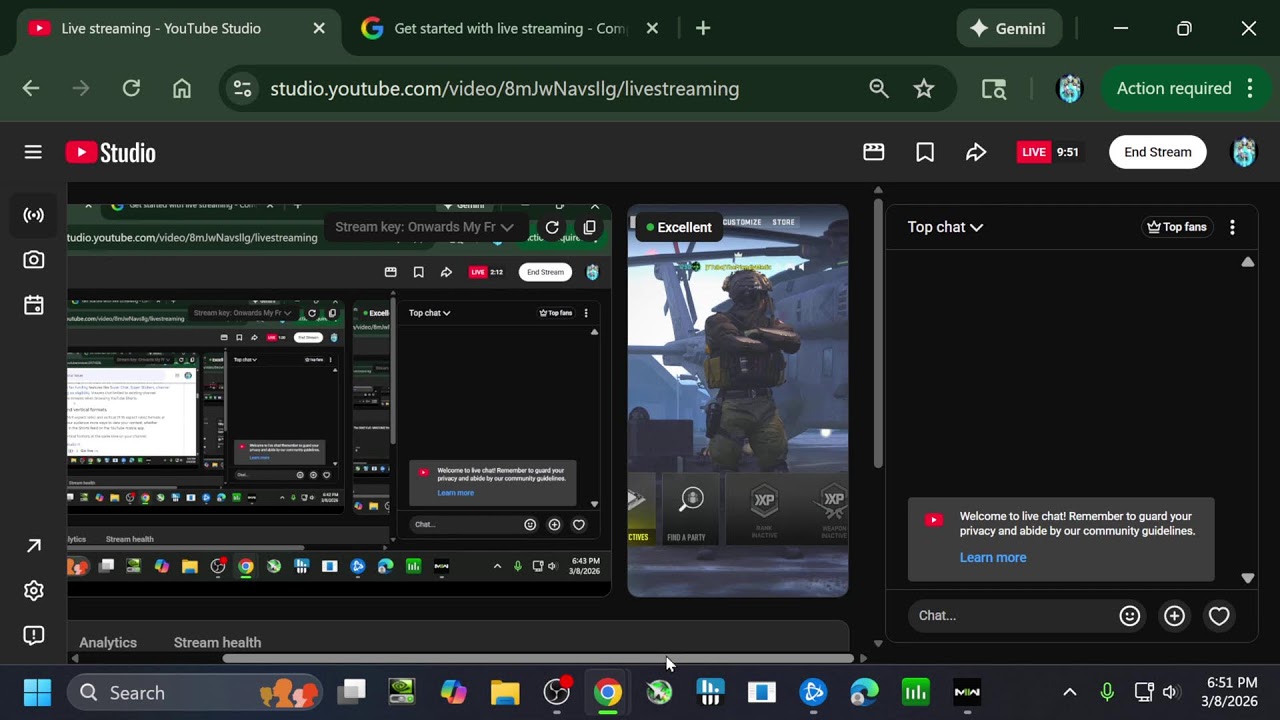This screenshot has width=1280, height=720.
Task: Click the Lens search icon in toolbar
Action: (x=994, y=89)
